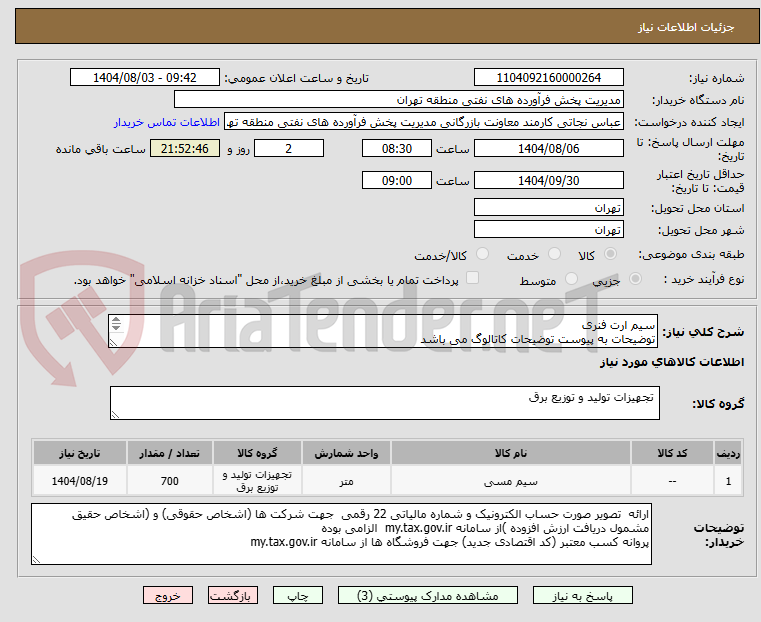Image resolution: width=761 pixels, height=622 pixels.
Task: Click the پاسخ به نیاز button
Action: click(582, 595)
